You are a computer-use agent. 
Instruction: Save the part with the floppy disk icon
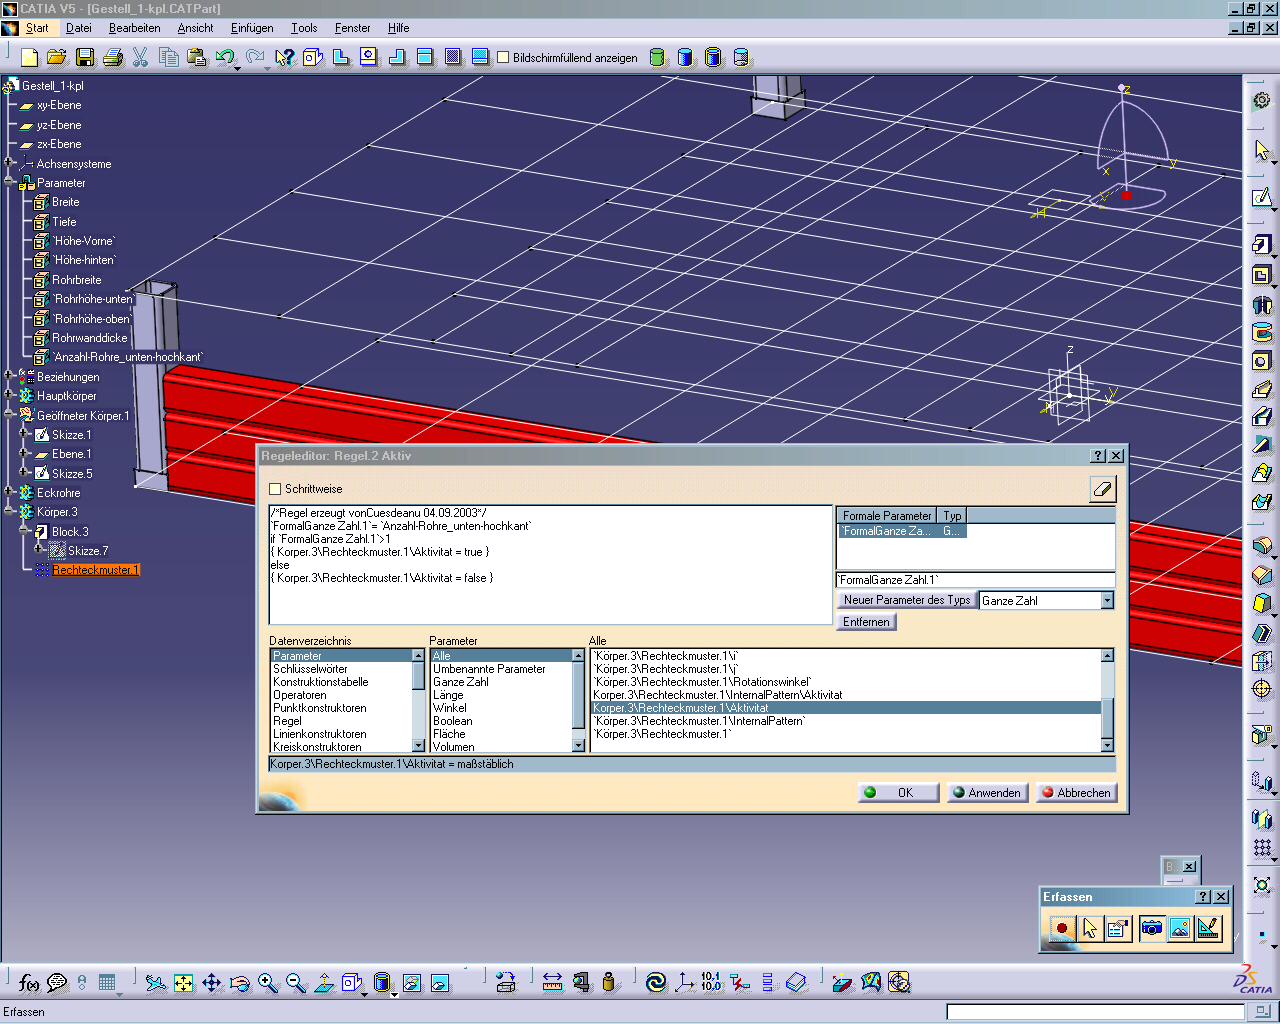85,58
